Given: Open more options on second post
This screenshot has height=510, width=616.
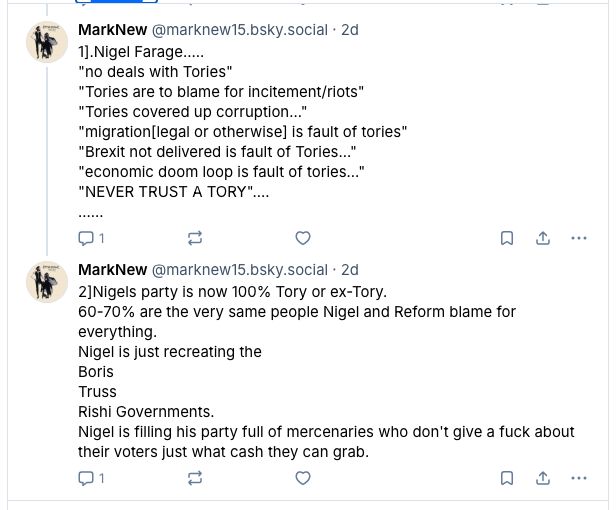Looking at the screenshot, I should (579, 478).
